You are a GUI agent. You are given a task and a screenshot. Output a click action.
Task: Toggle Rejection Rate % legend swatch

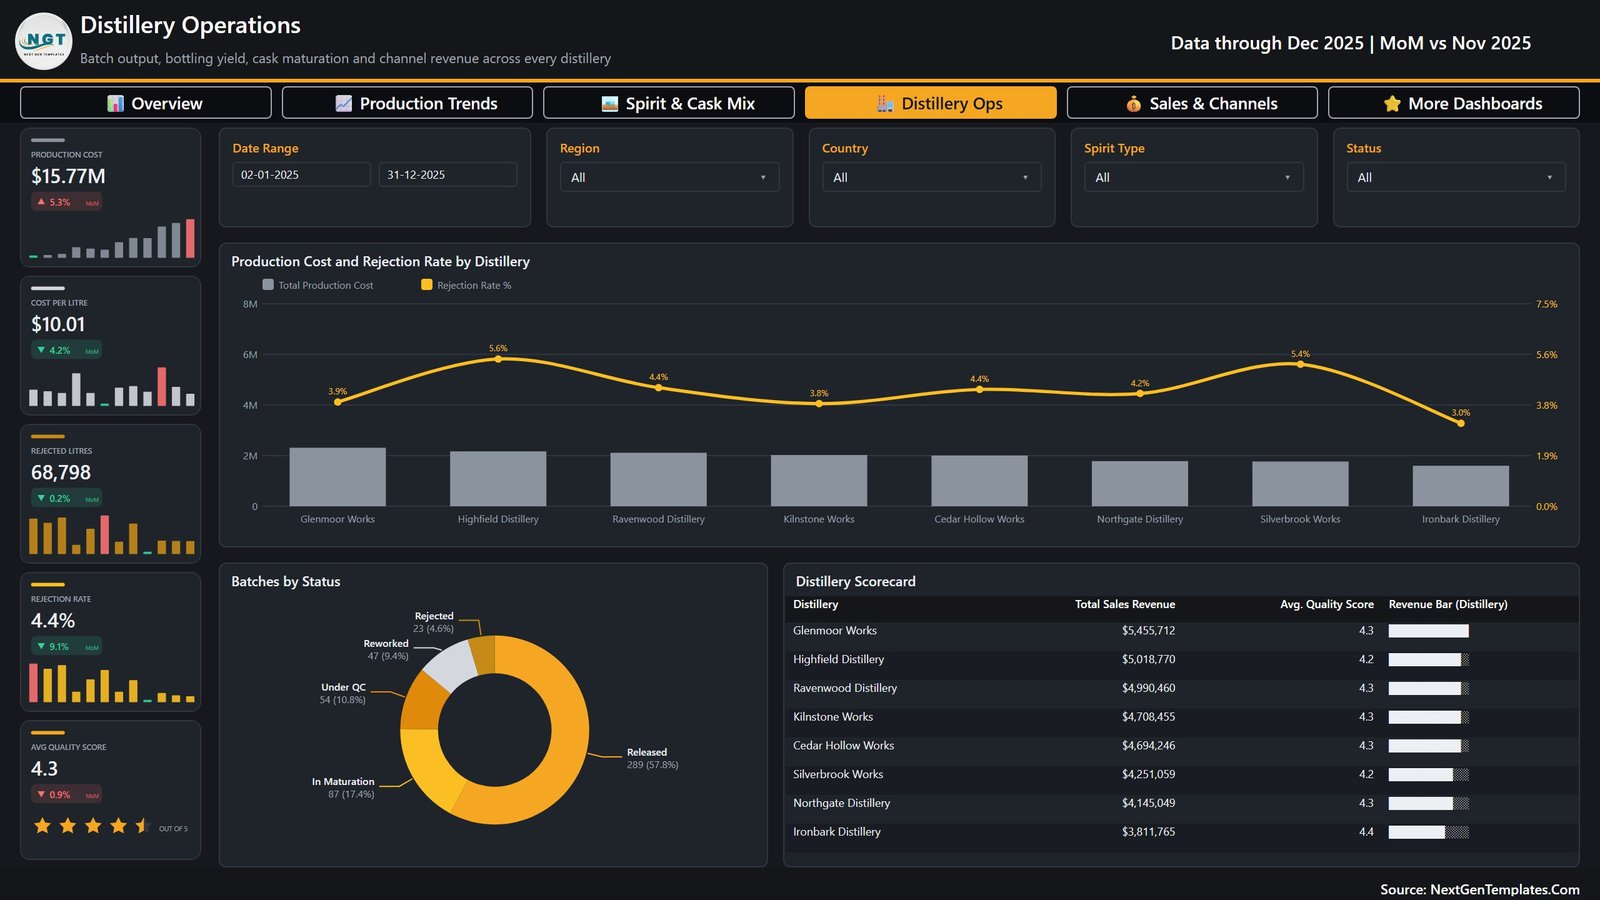(427, 285)
